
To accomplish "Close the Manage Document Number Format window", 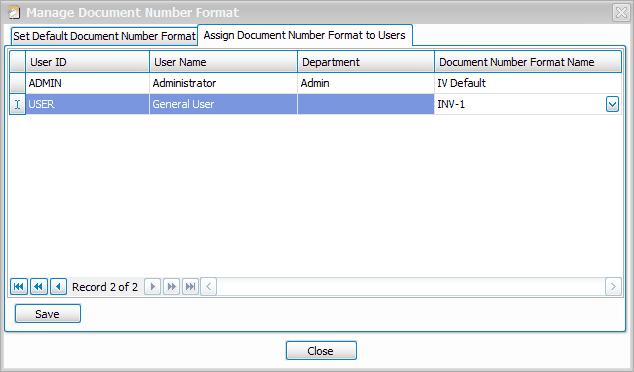I will click(621, 13).
